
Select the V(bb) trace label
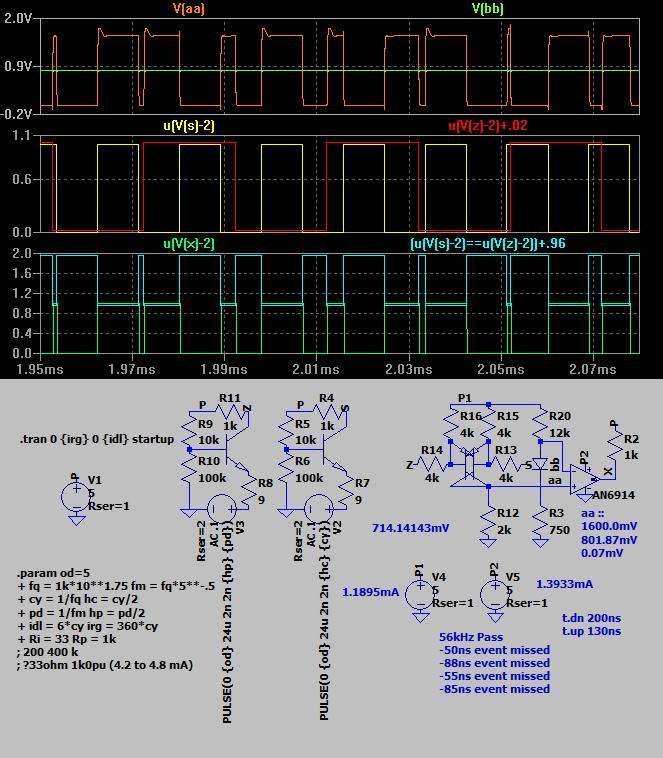[x=487, y=9]
